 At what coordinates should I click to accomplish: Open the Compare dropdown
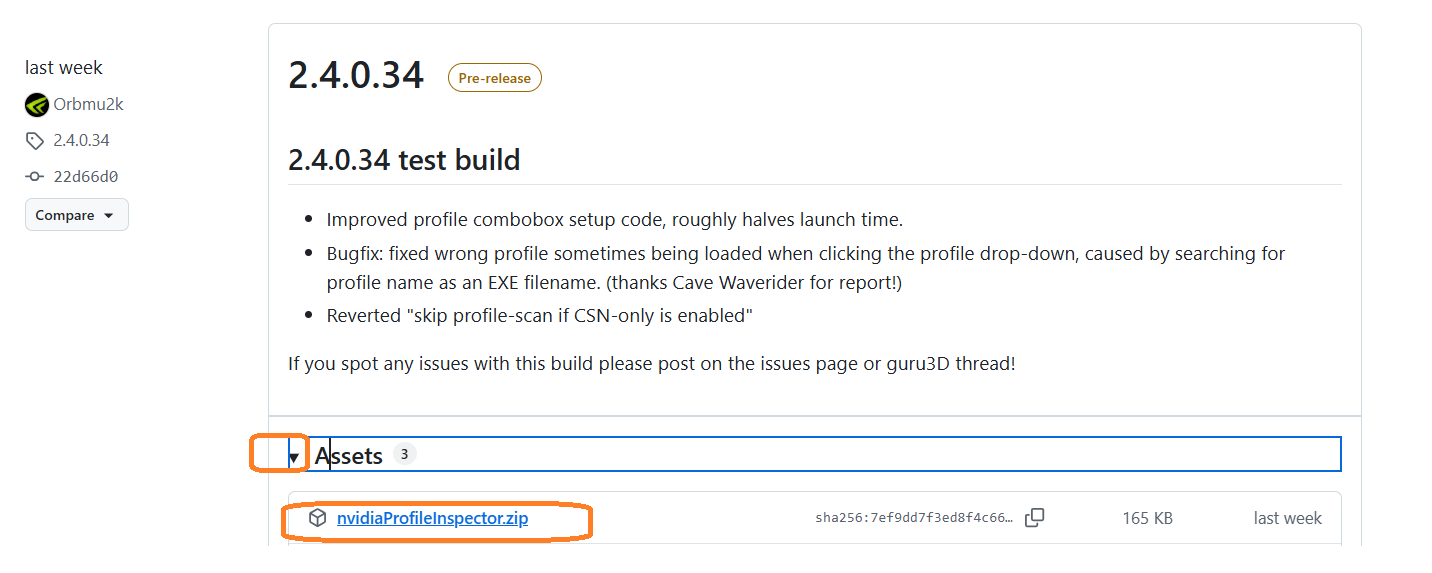click(76, 215)
